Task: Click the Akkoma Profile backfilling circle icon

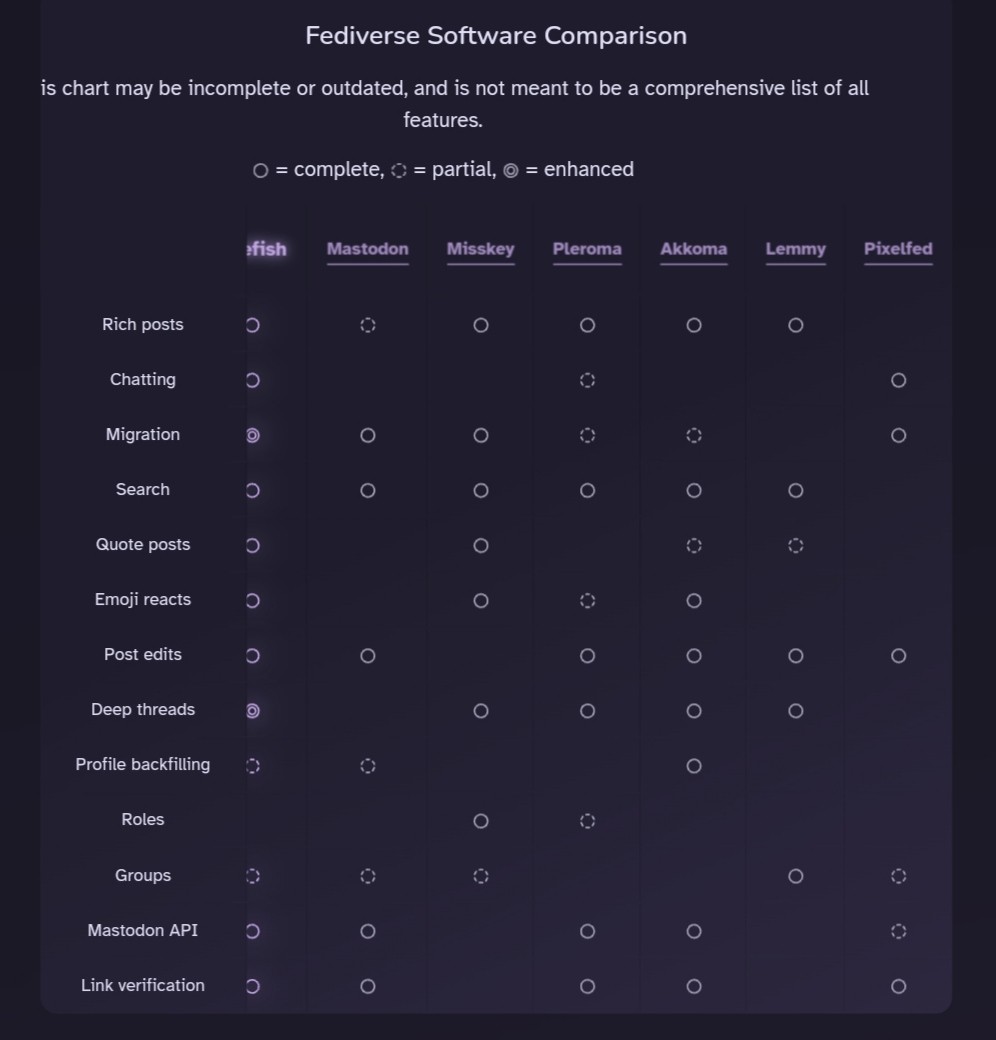Action: [x=694, y=765]
